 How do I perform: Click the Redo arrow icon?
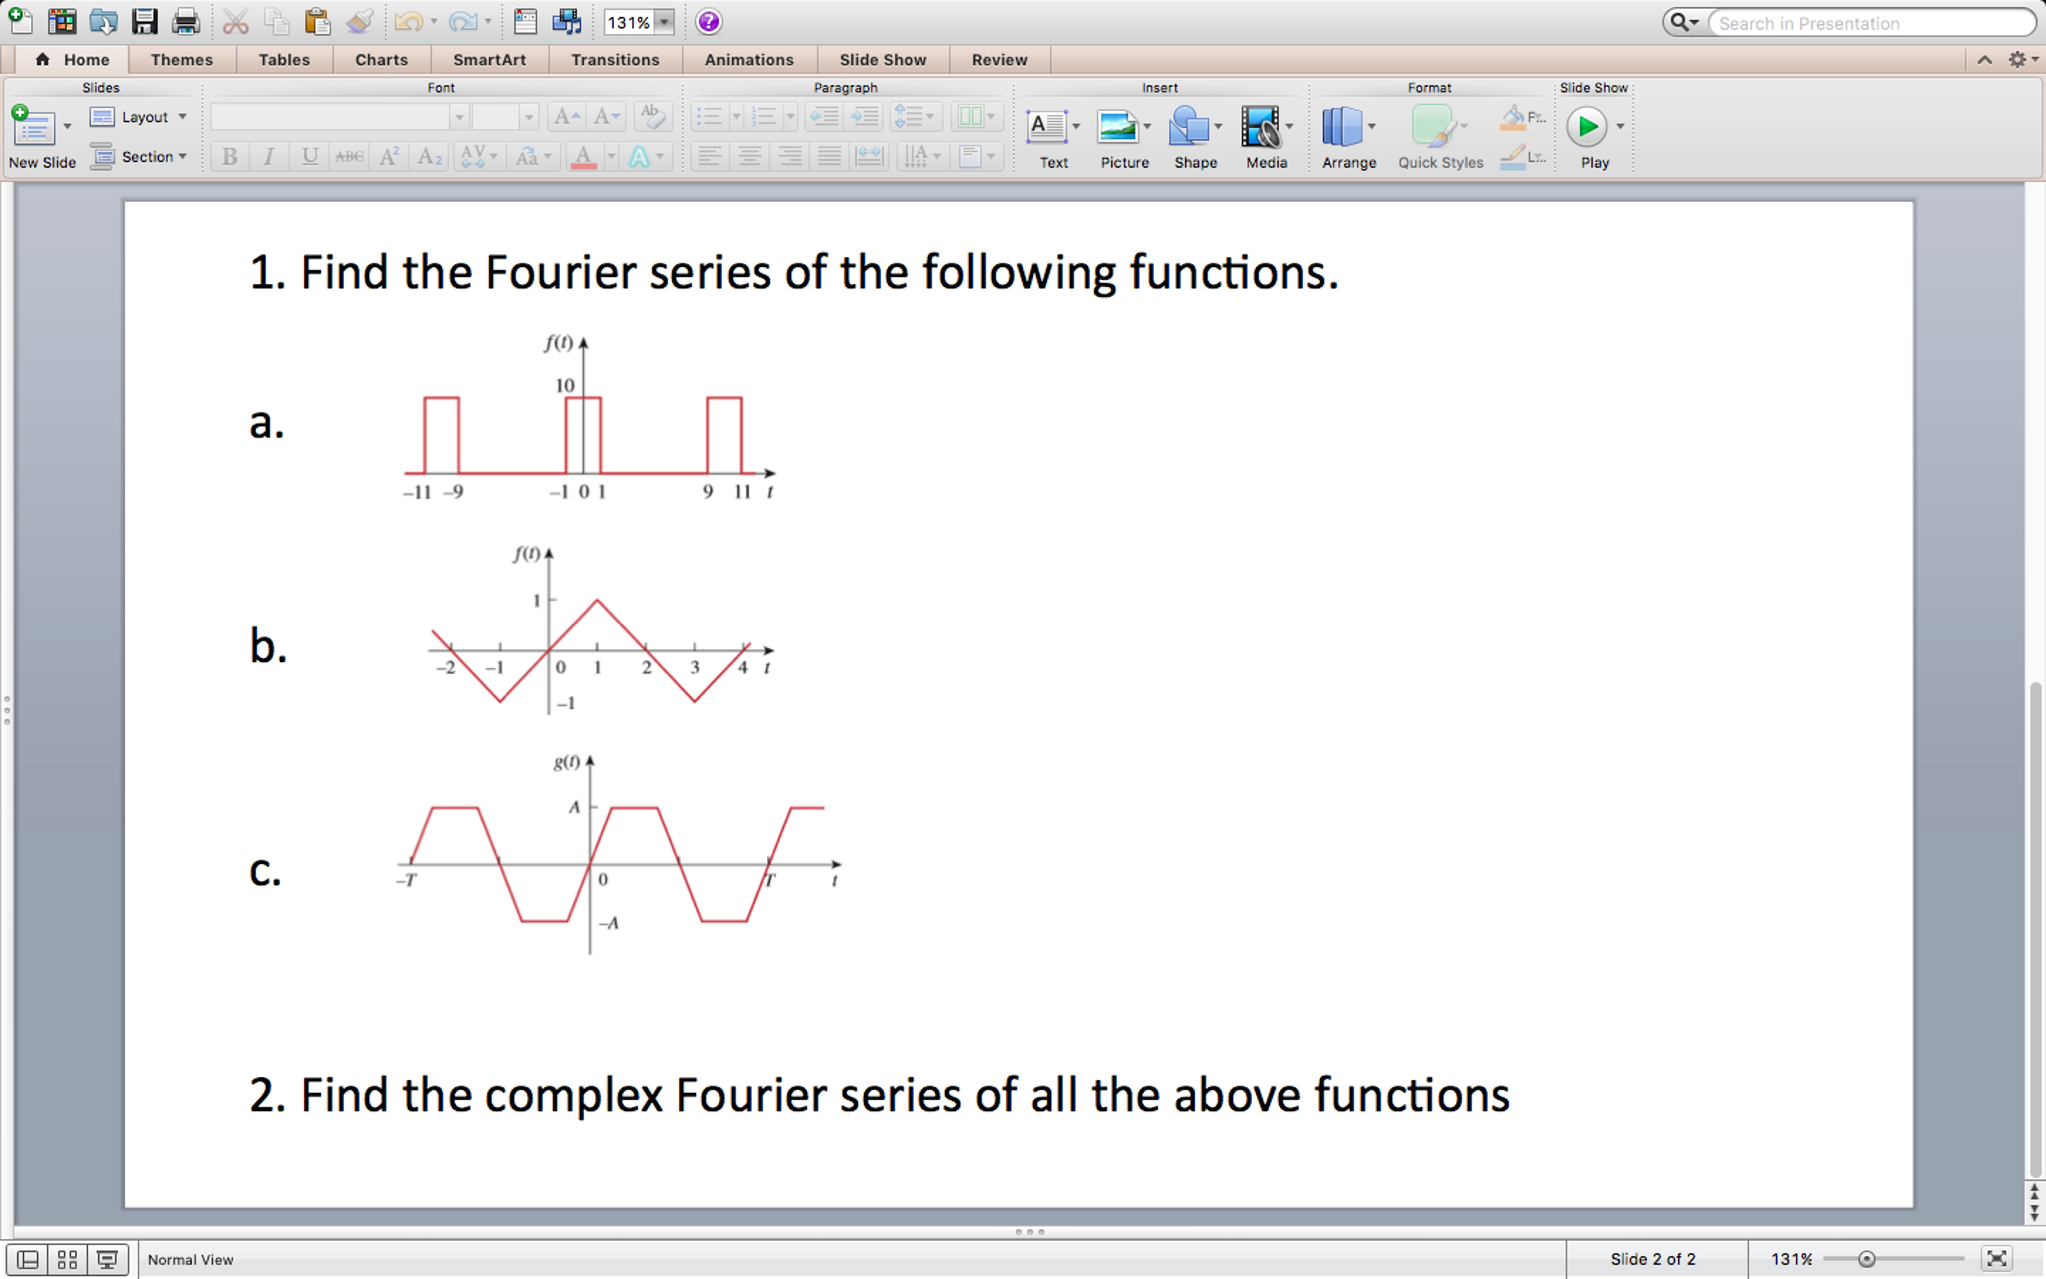[462, 21]
